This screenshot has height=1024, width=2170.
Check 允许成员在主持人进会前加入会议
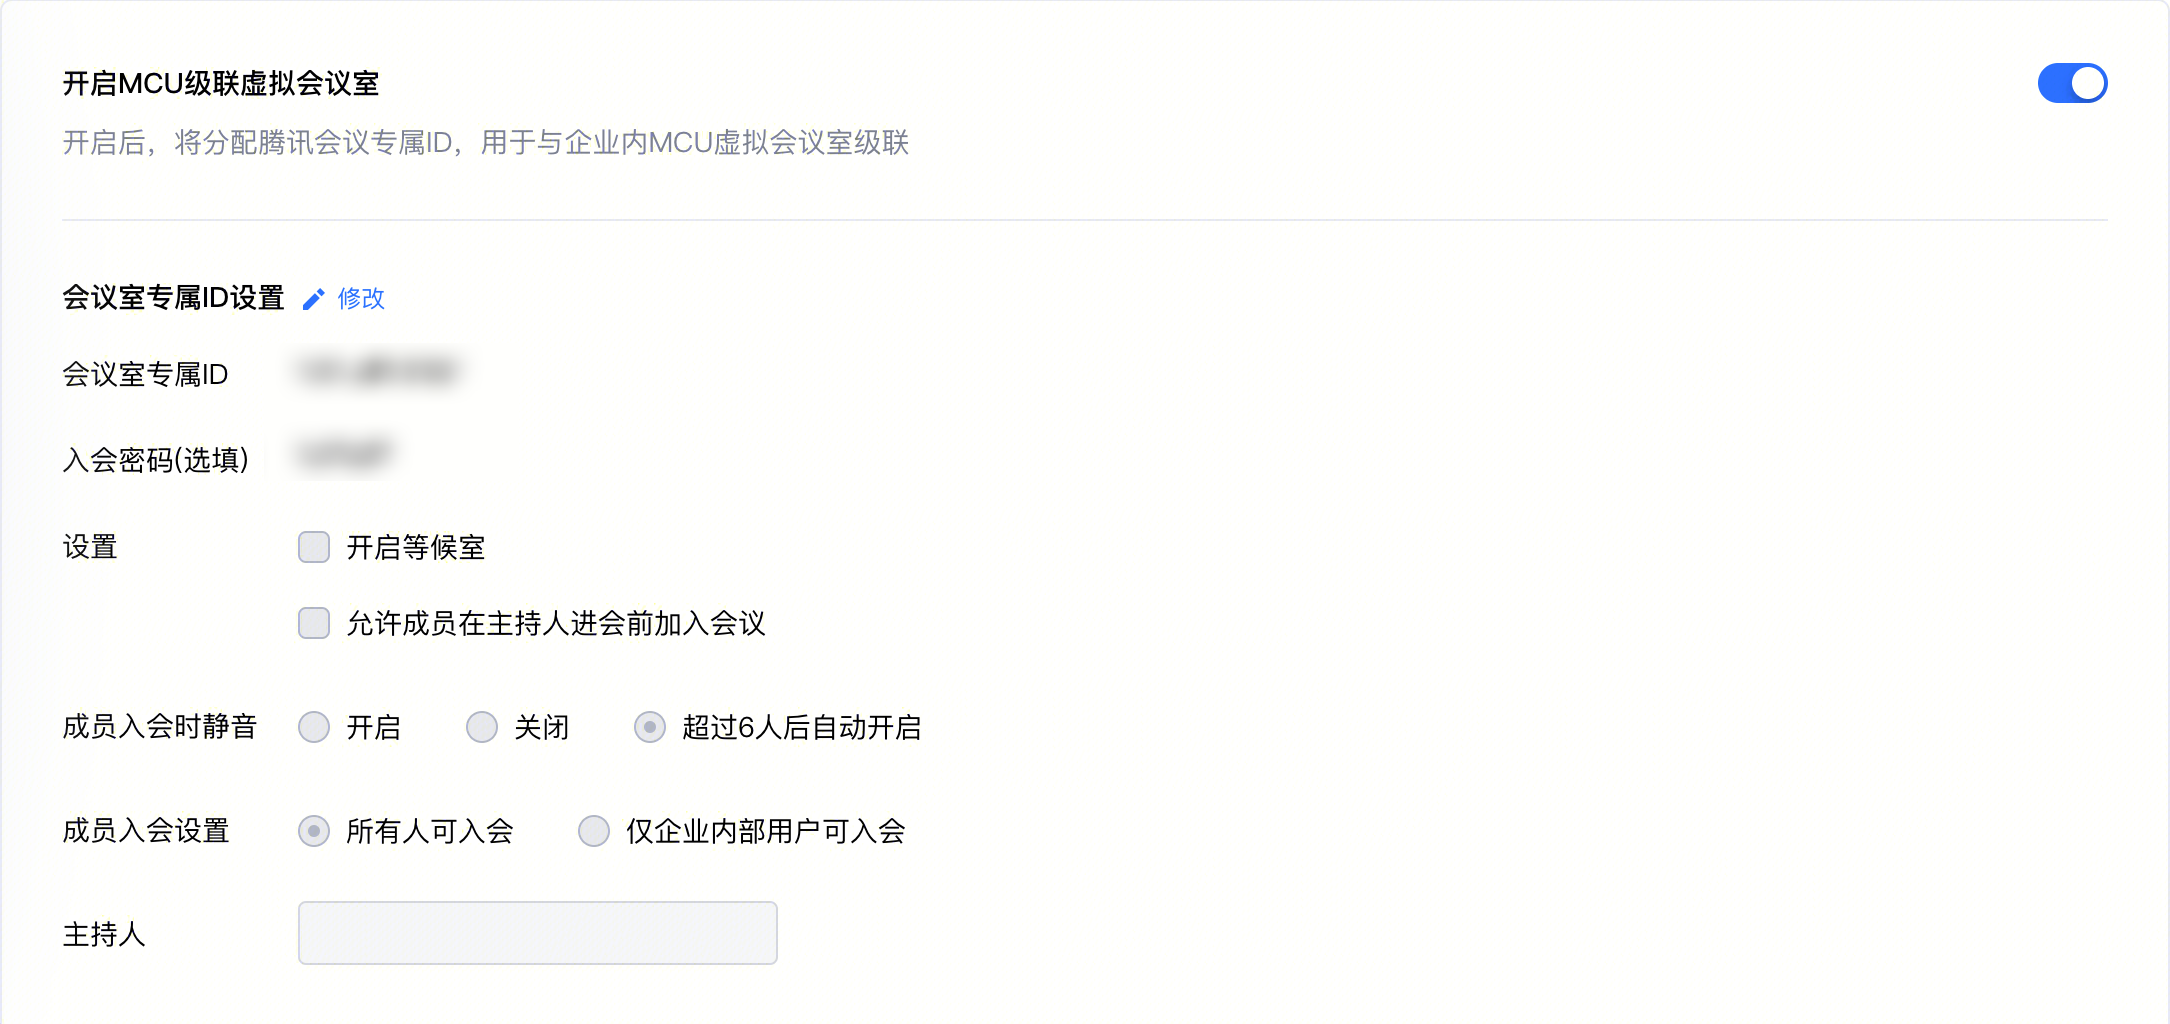click(x=314, y=623)
